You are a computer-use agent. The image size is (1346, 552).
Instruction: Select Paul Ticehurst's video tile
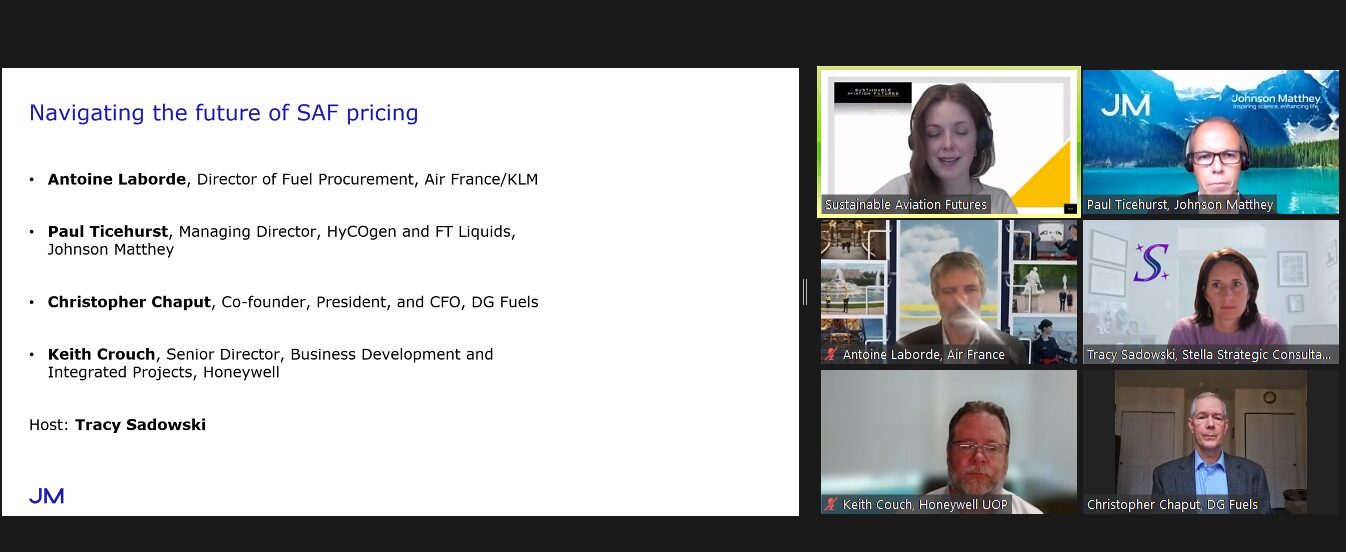coord(1210,140)
